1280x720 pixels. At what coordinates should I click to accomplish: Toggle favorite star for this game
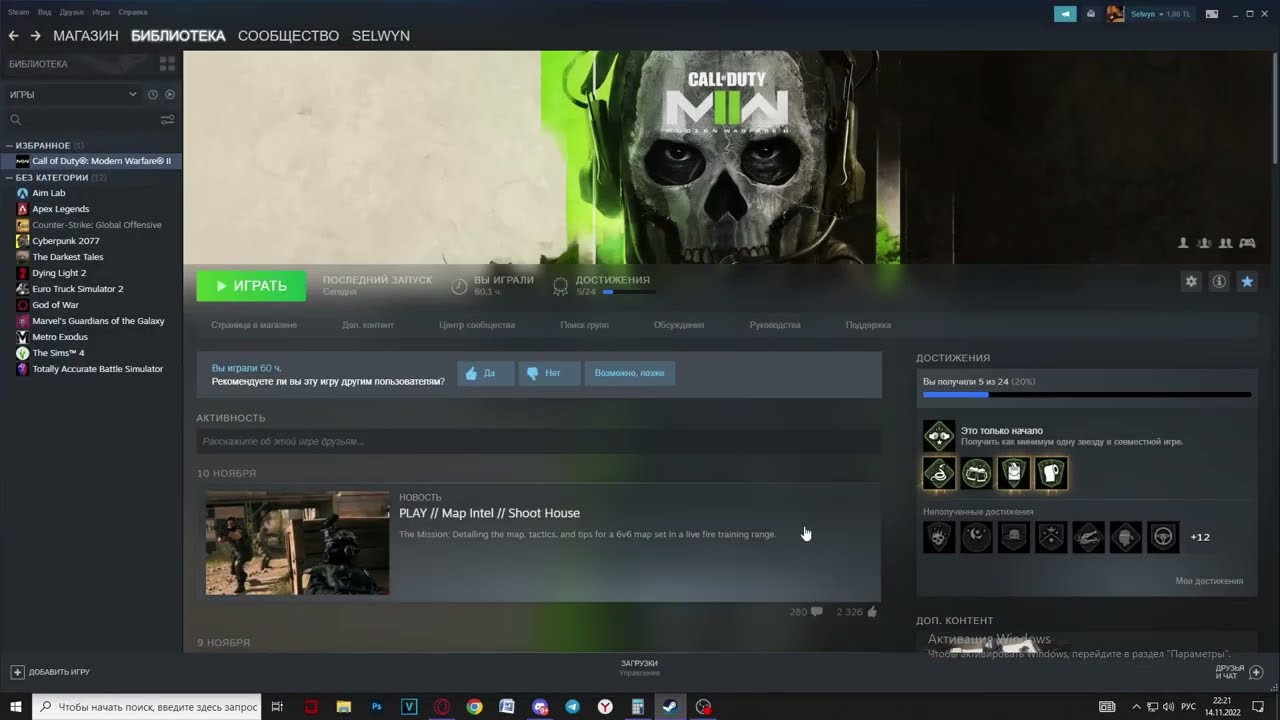tap(1247, 282)
